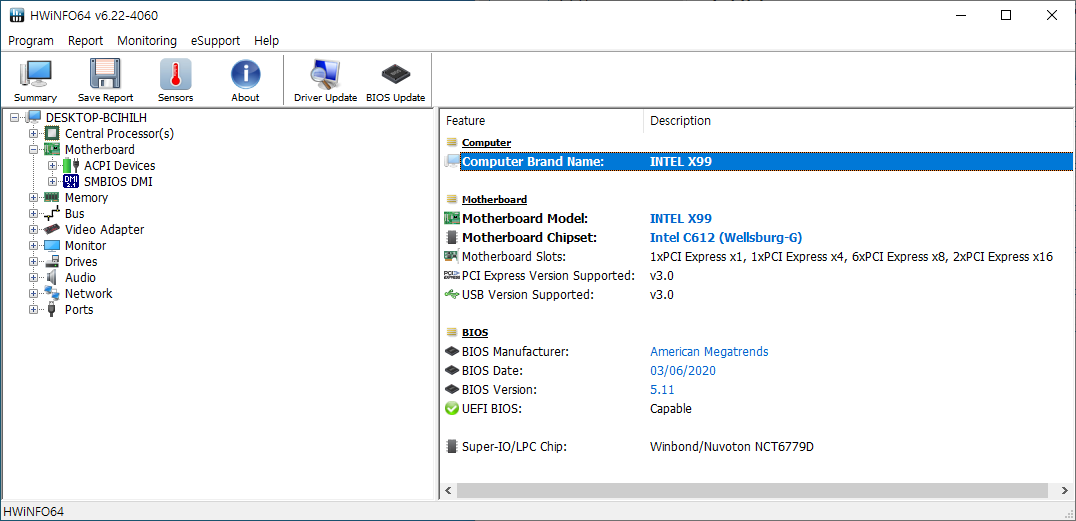Click the DESKTOP-BCIHILH computer icon
The image size is (1076, 521).
tap(34, 117)
